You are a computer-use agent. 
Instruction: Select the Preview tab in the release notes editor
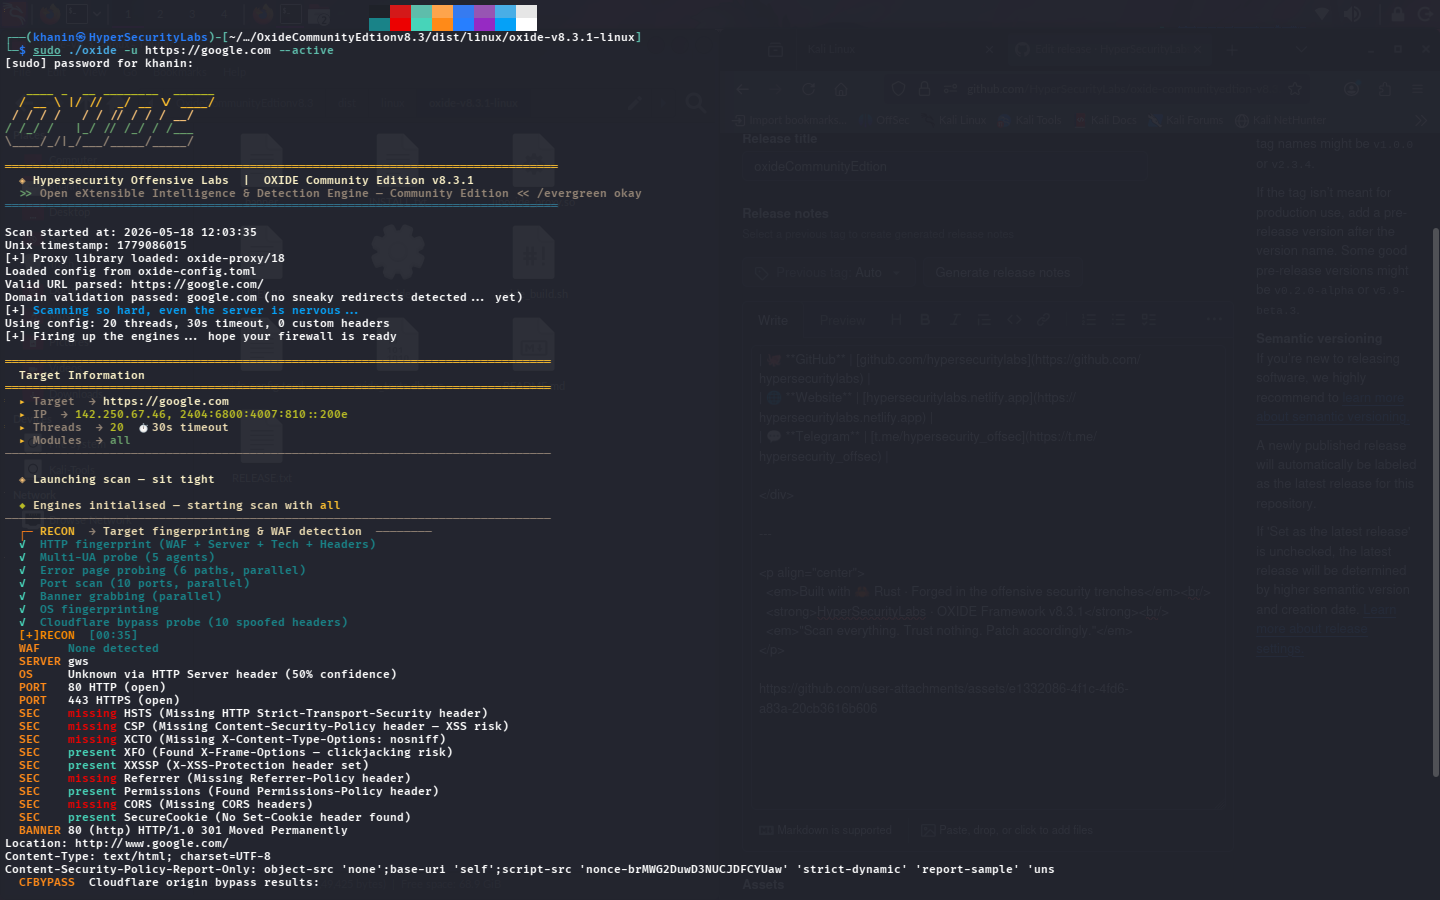(841, 320)
